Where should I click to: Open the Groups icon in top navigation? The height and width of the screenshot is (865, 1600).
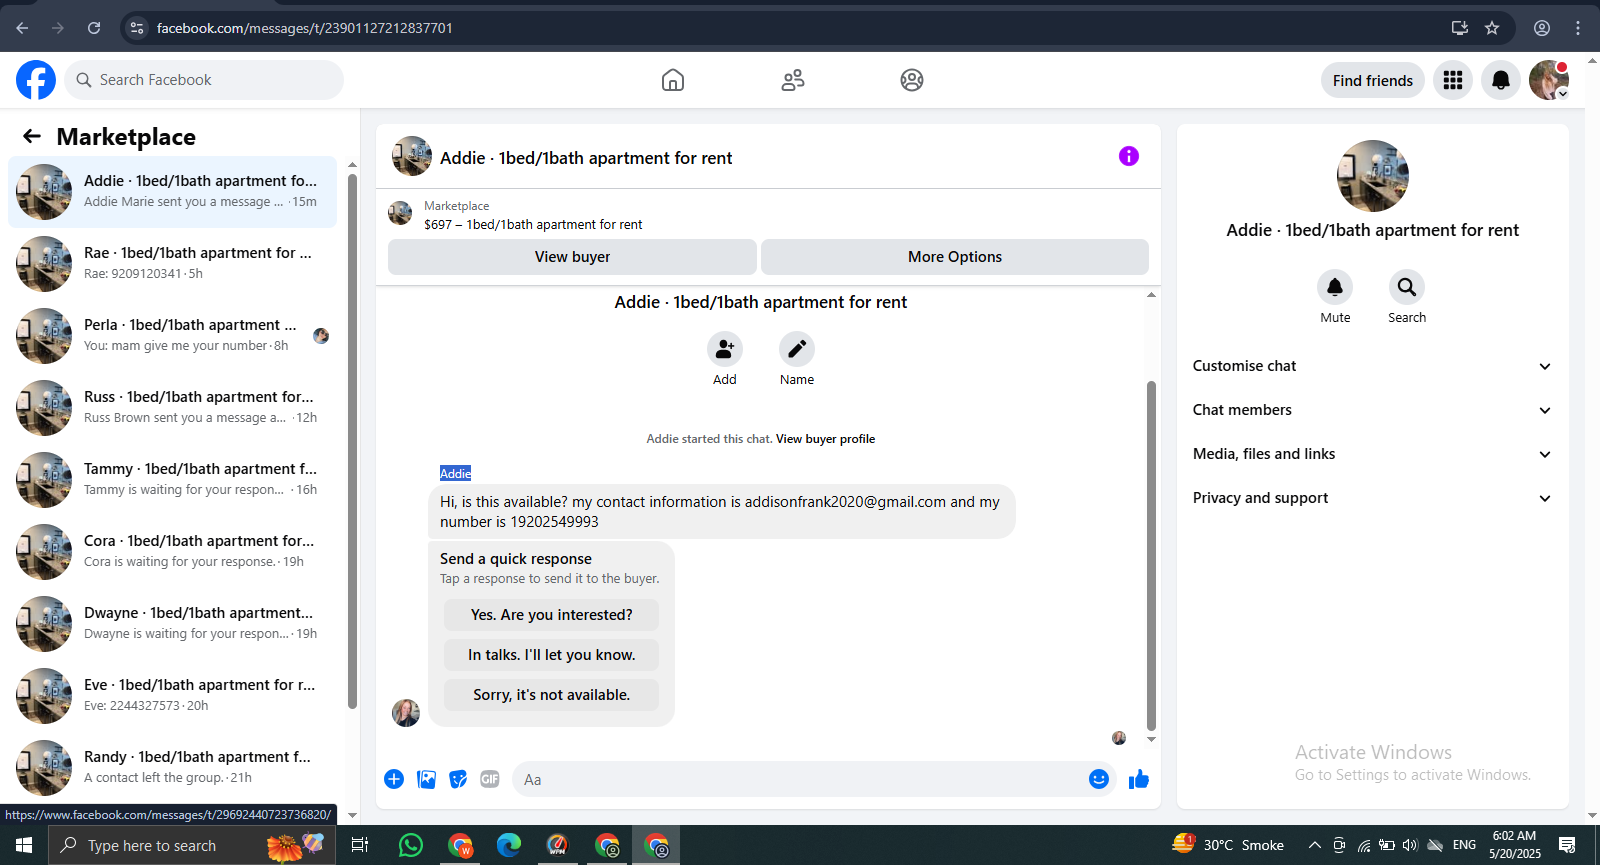click(x=912, y=80)
